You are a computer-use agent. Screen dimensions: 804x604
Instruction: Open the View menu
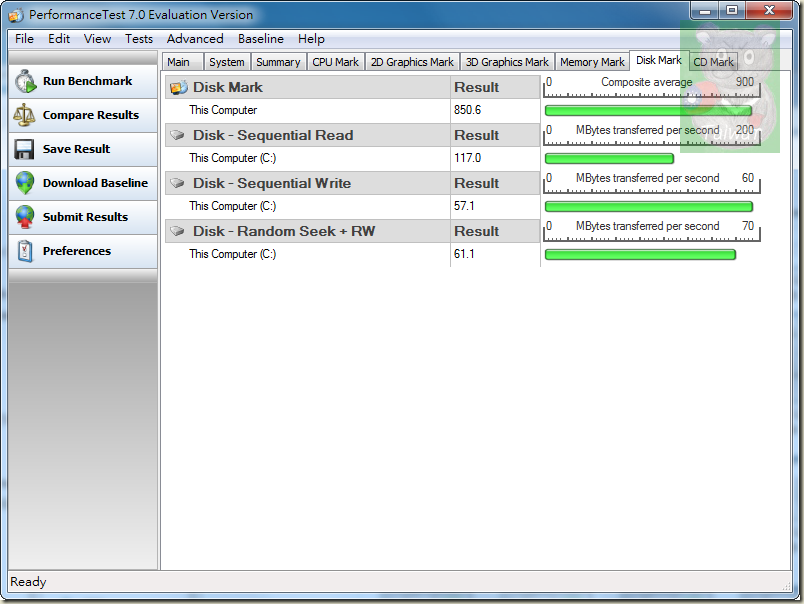(97, 39)
